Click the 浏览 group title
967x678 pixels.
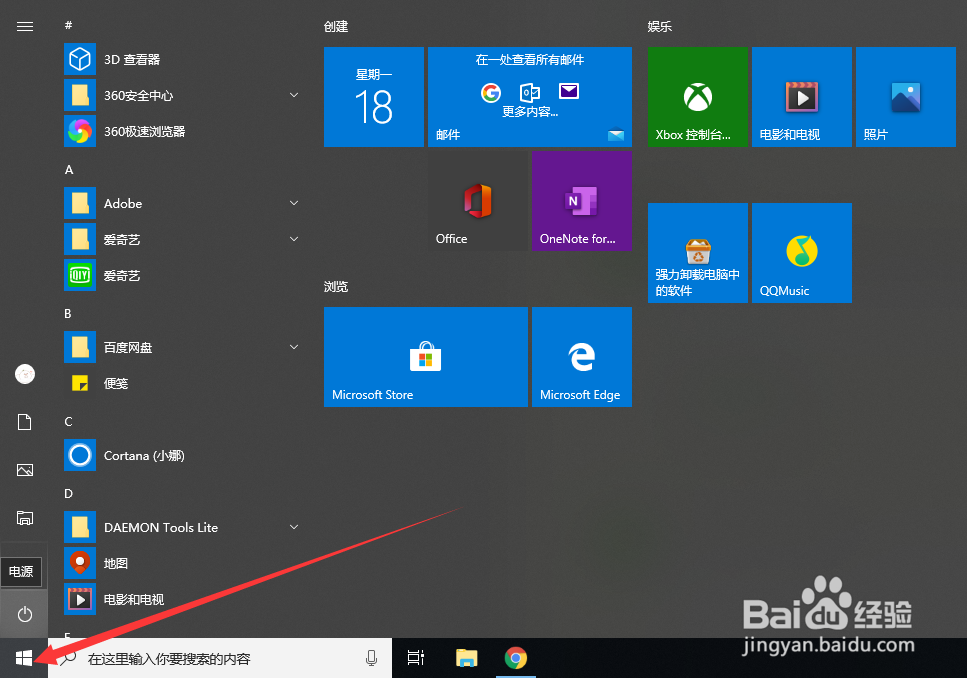[336, 287]
